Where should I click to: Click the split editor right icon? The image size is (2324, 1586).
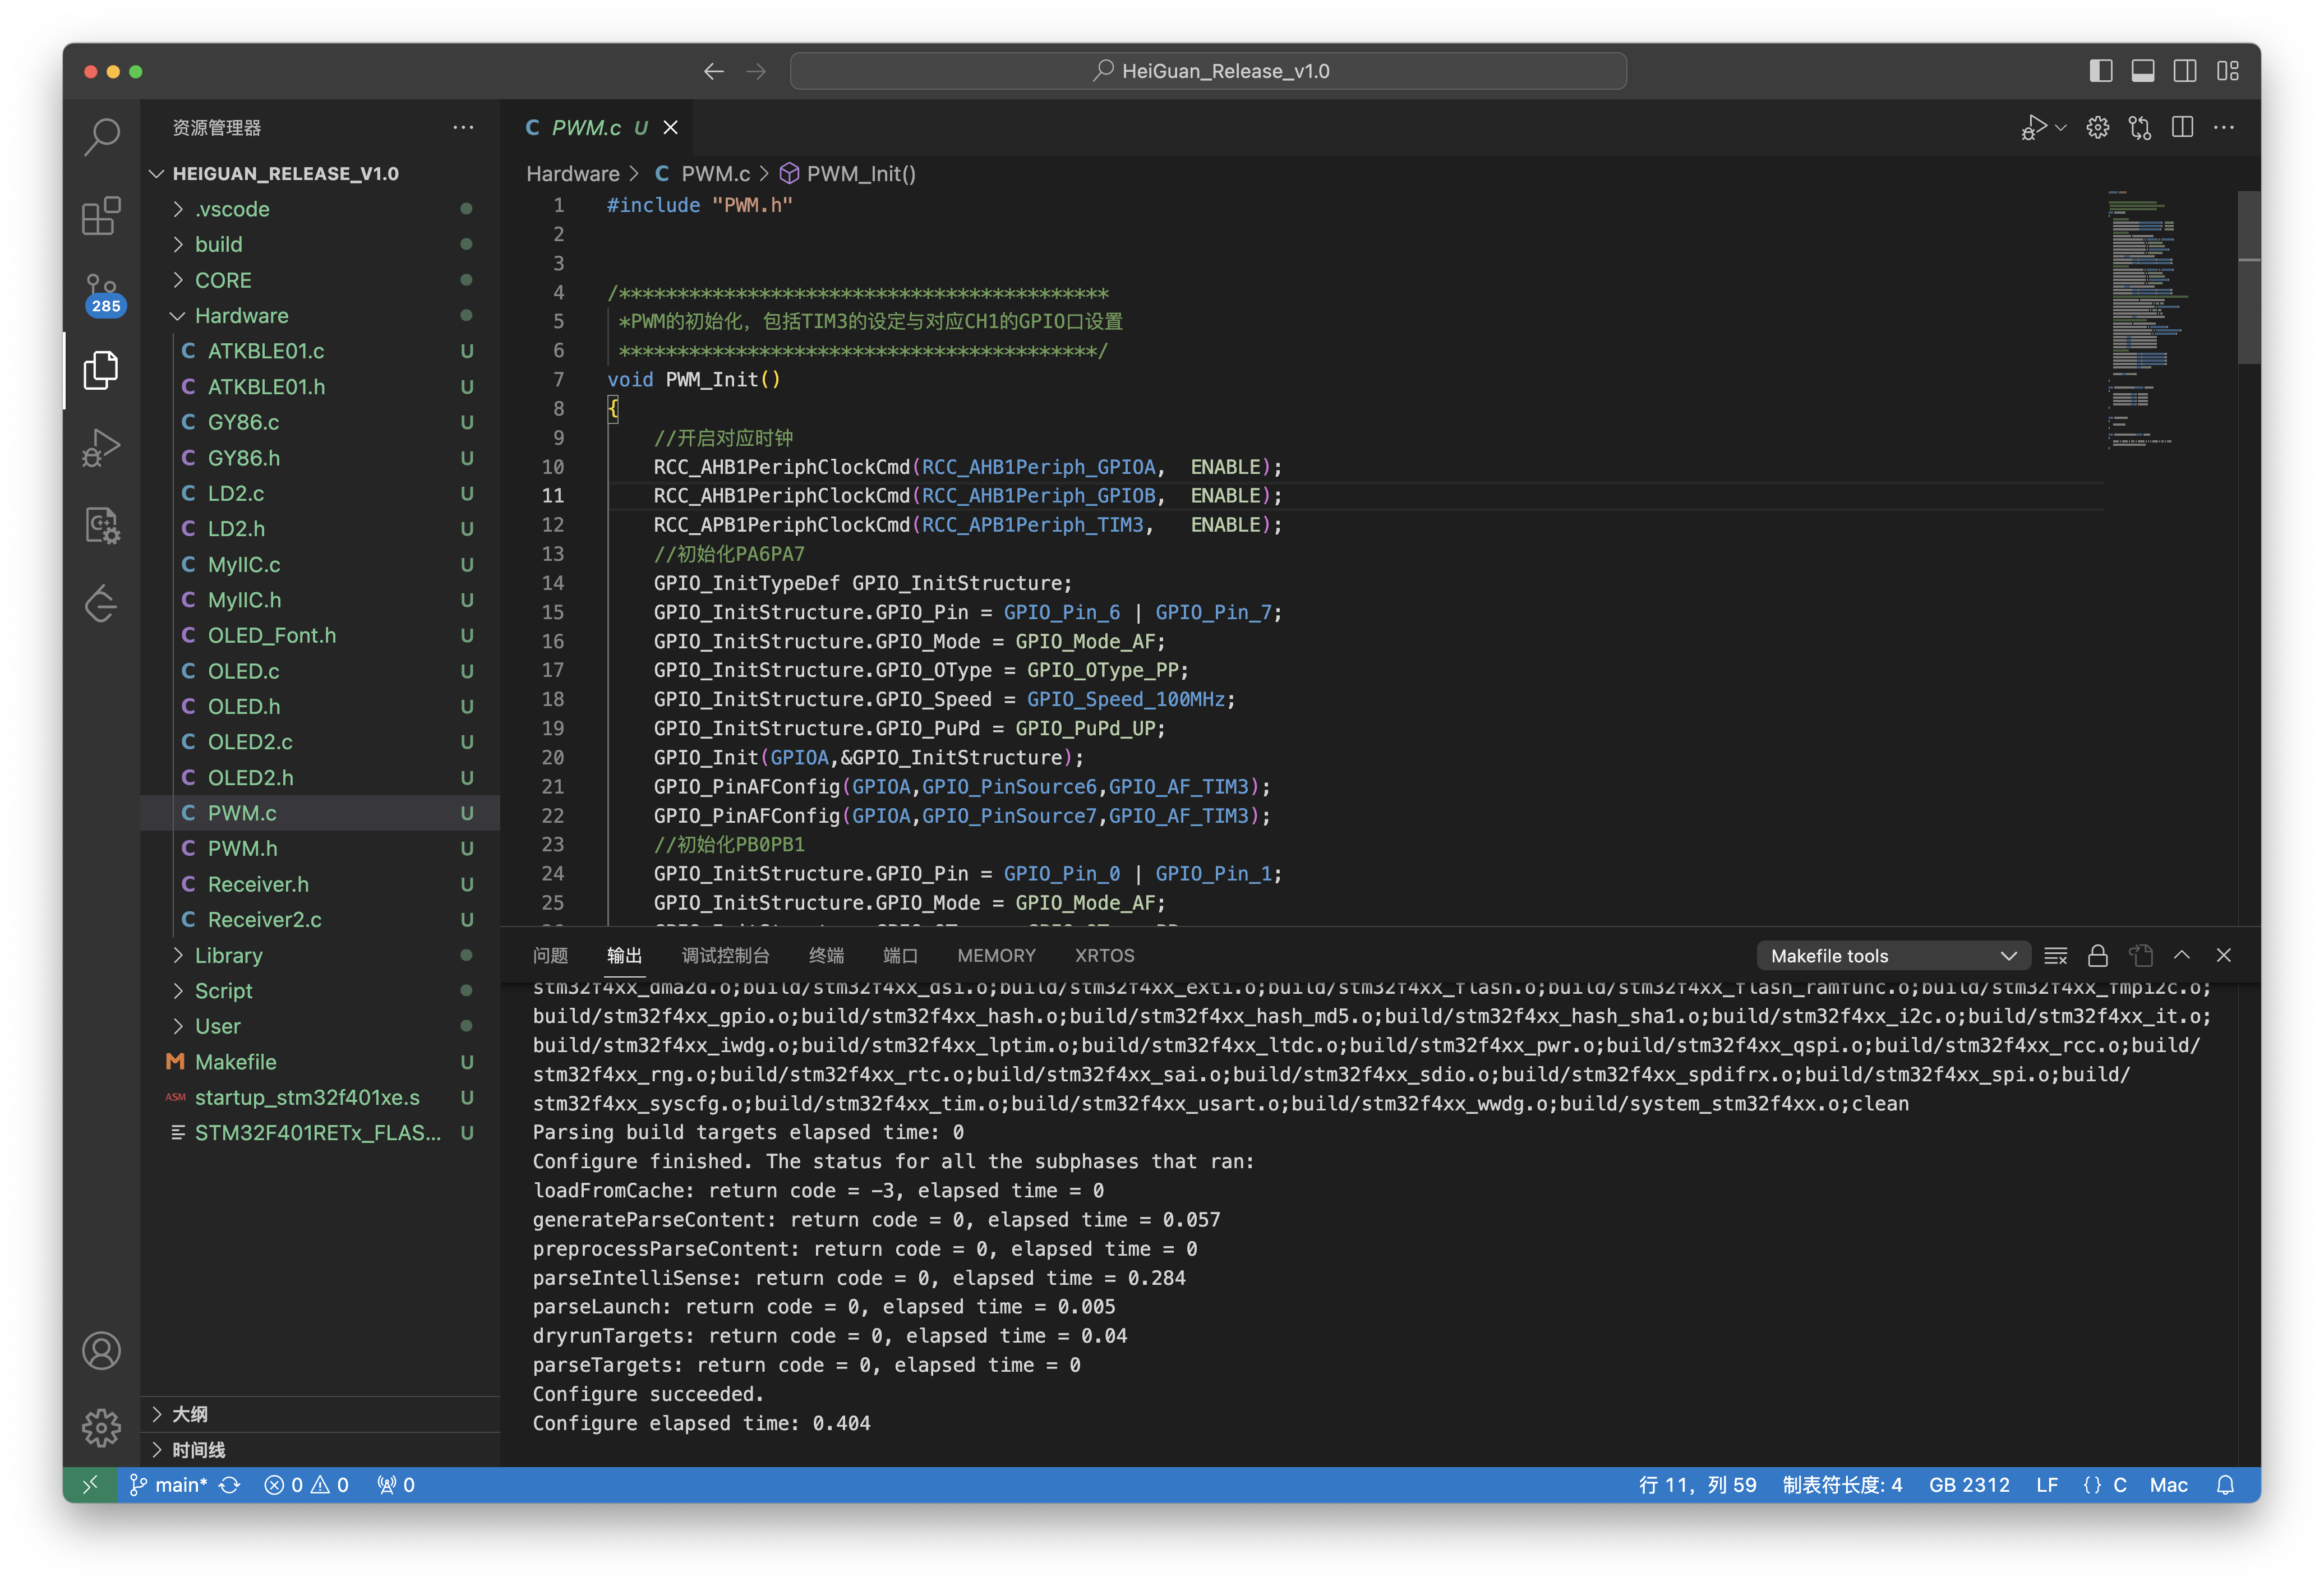[x=2183, y=128]
